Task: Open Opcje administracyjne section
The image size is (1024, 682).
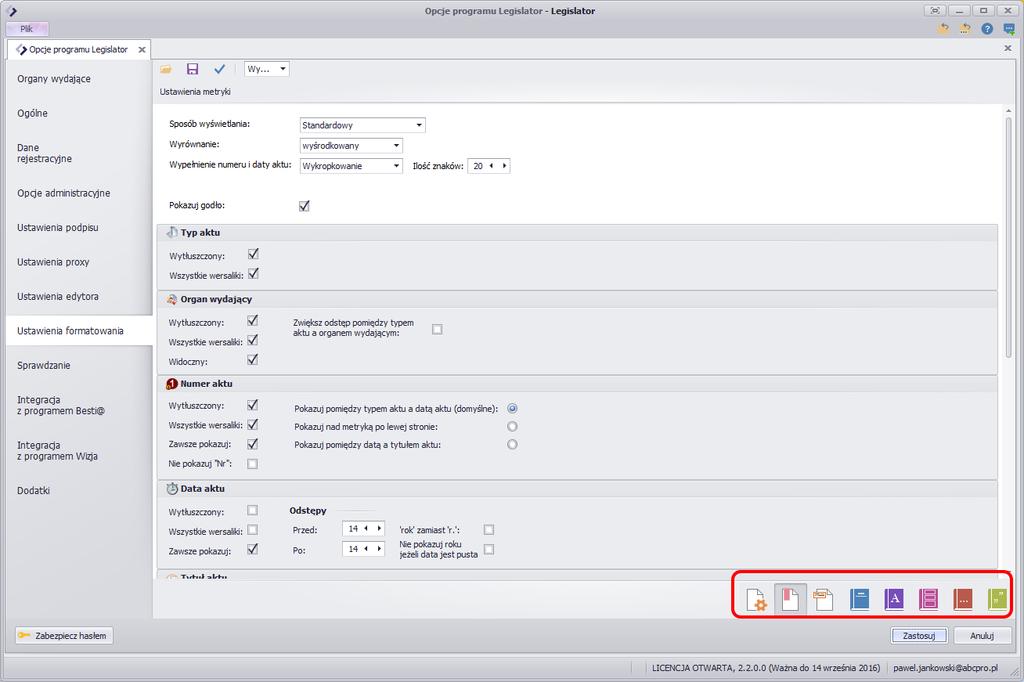Action: (x=64, y=193)
